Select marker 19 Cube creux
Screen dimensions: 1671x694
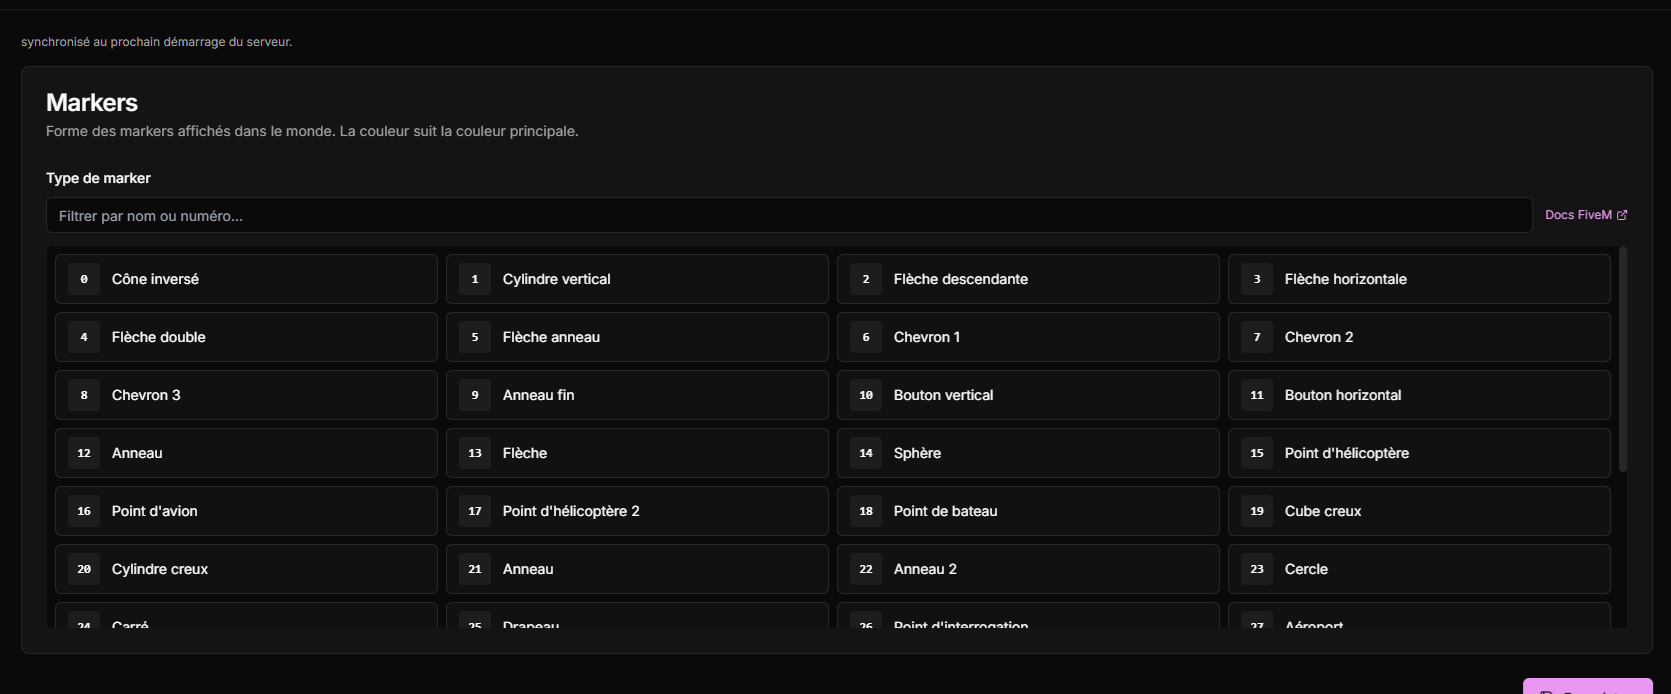pyautogui.click(x=1419, y=511)
